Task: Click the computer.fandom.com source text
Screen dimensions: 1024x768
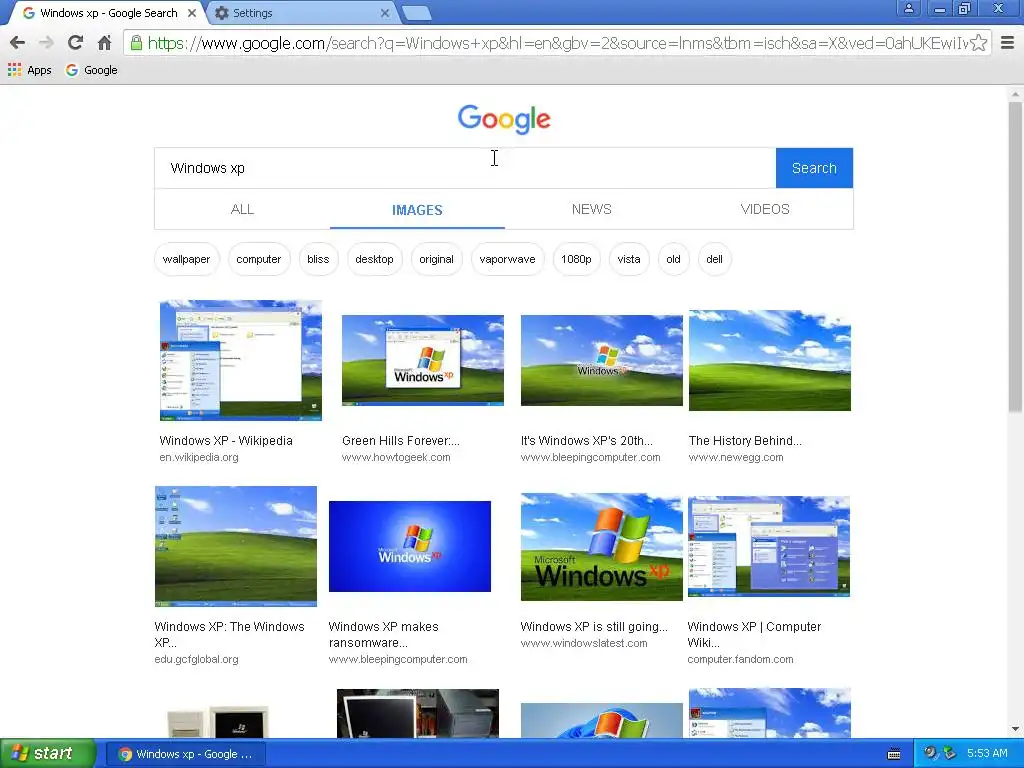Action: [741, 660]
